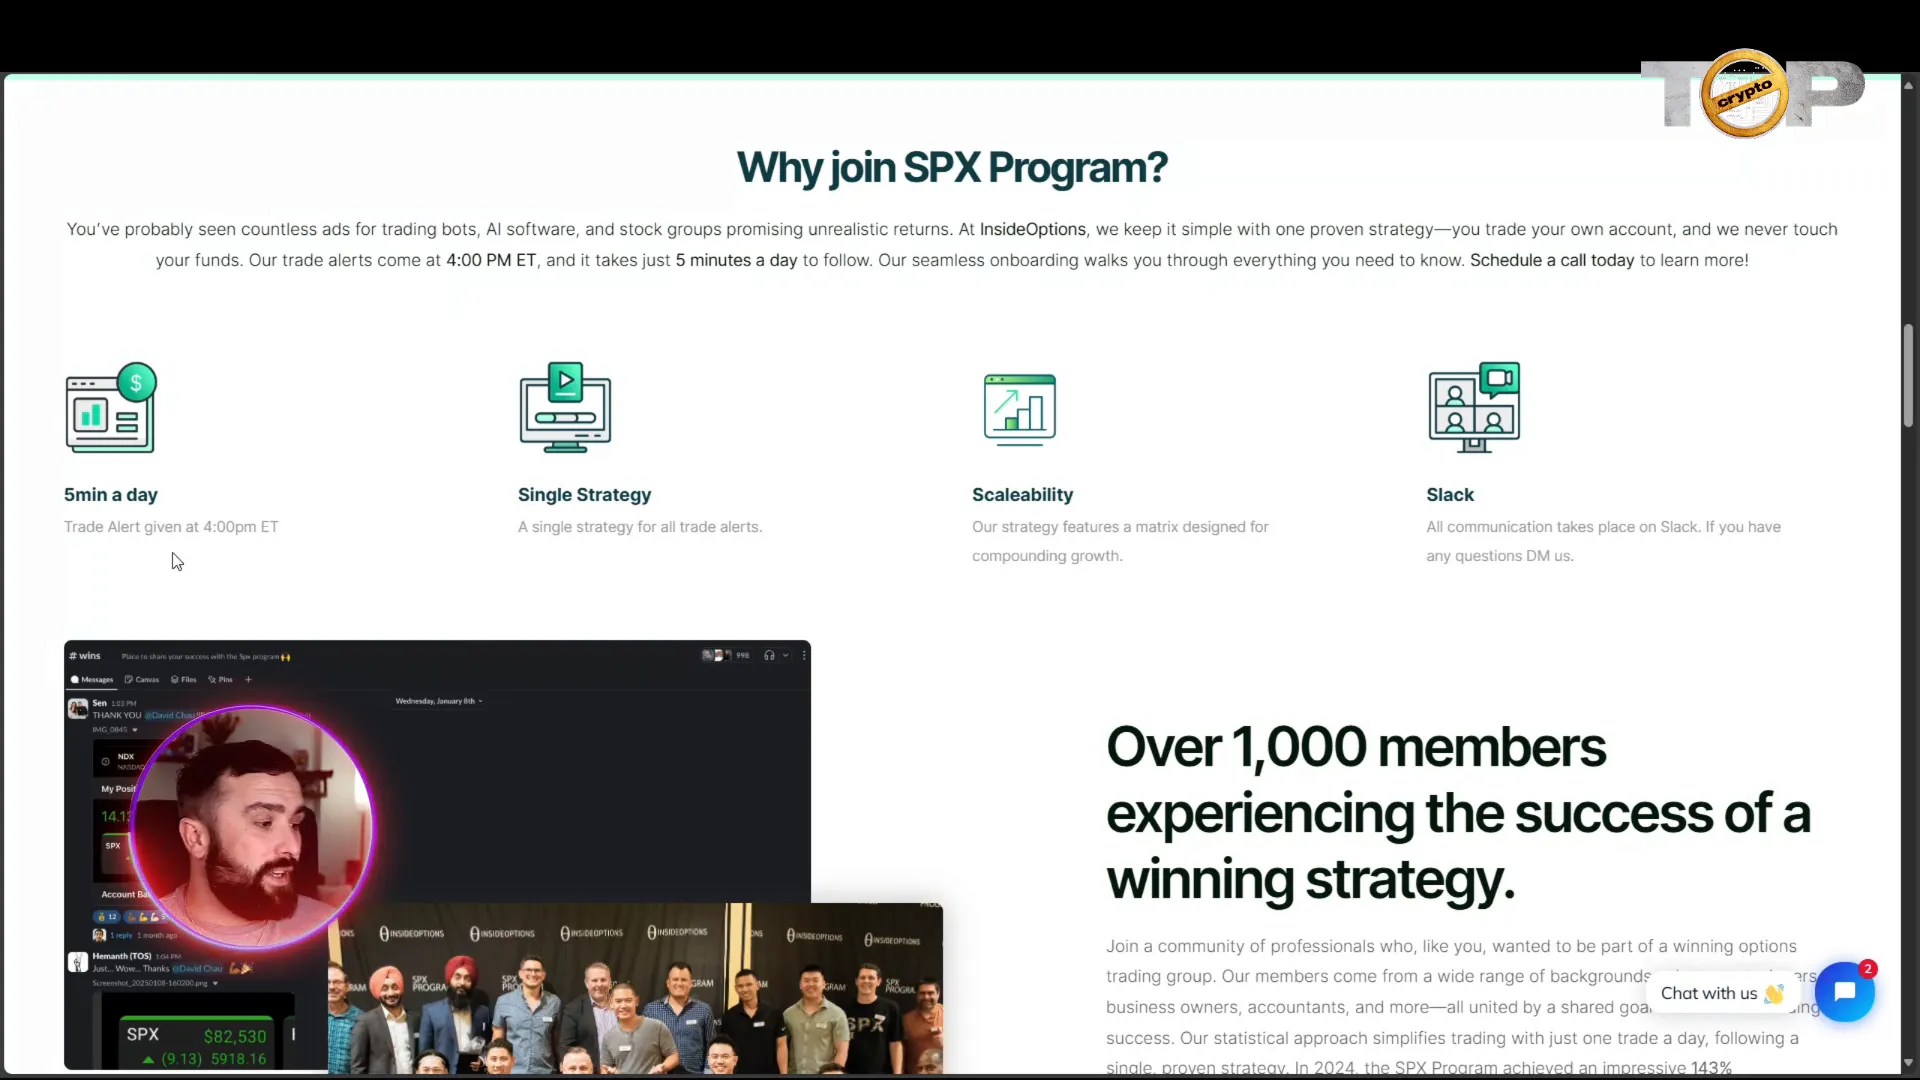The width and height of the screenshot is (1920, 1080).
Task: Open the Canvas tab in Slack screenshot
Action: [x=142, y=680]
